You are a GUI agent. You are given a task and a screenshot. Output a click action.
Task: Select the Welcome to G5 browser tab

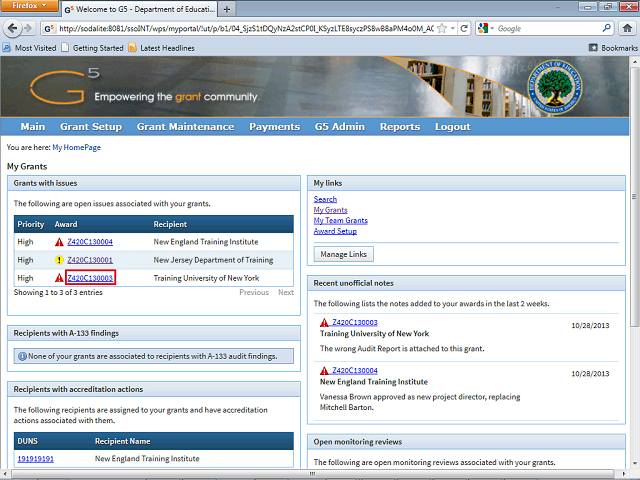139,9
